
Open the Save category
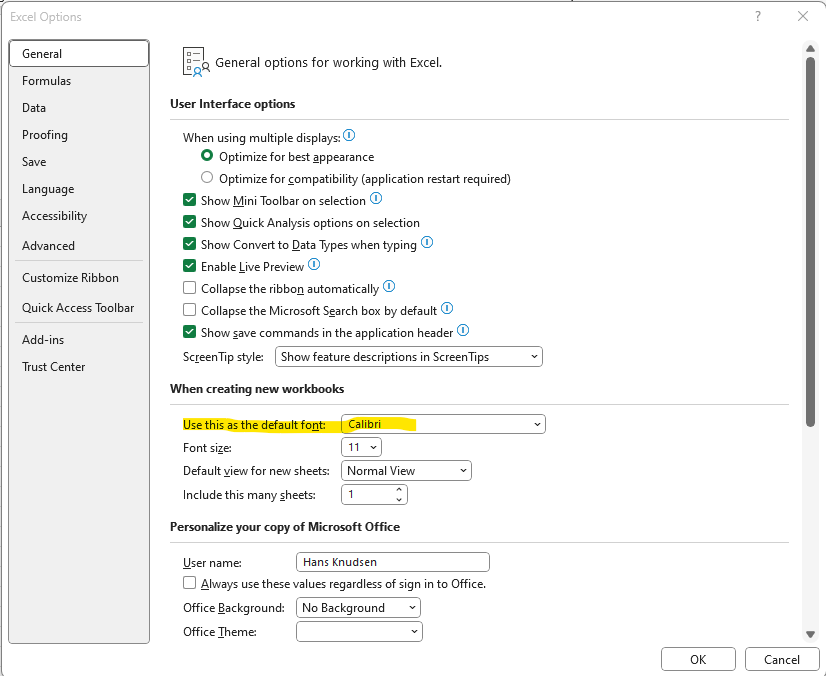pos(79,162)
